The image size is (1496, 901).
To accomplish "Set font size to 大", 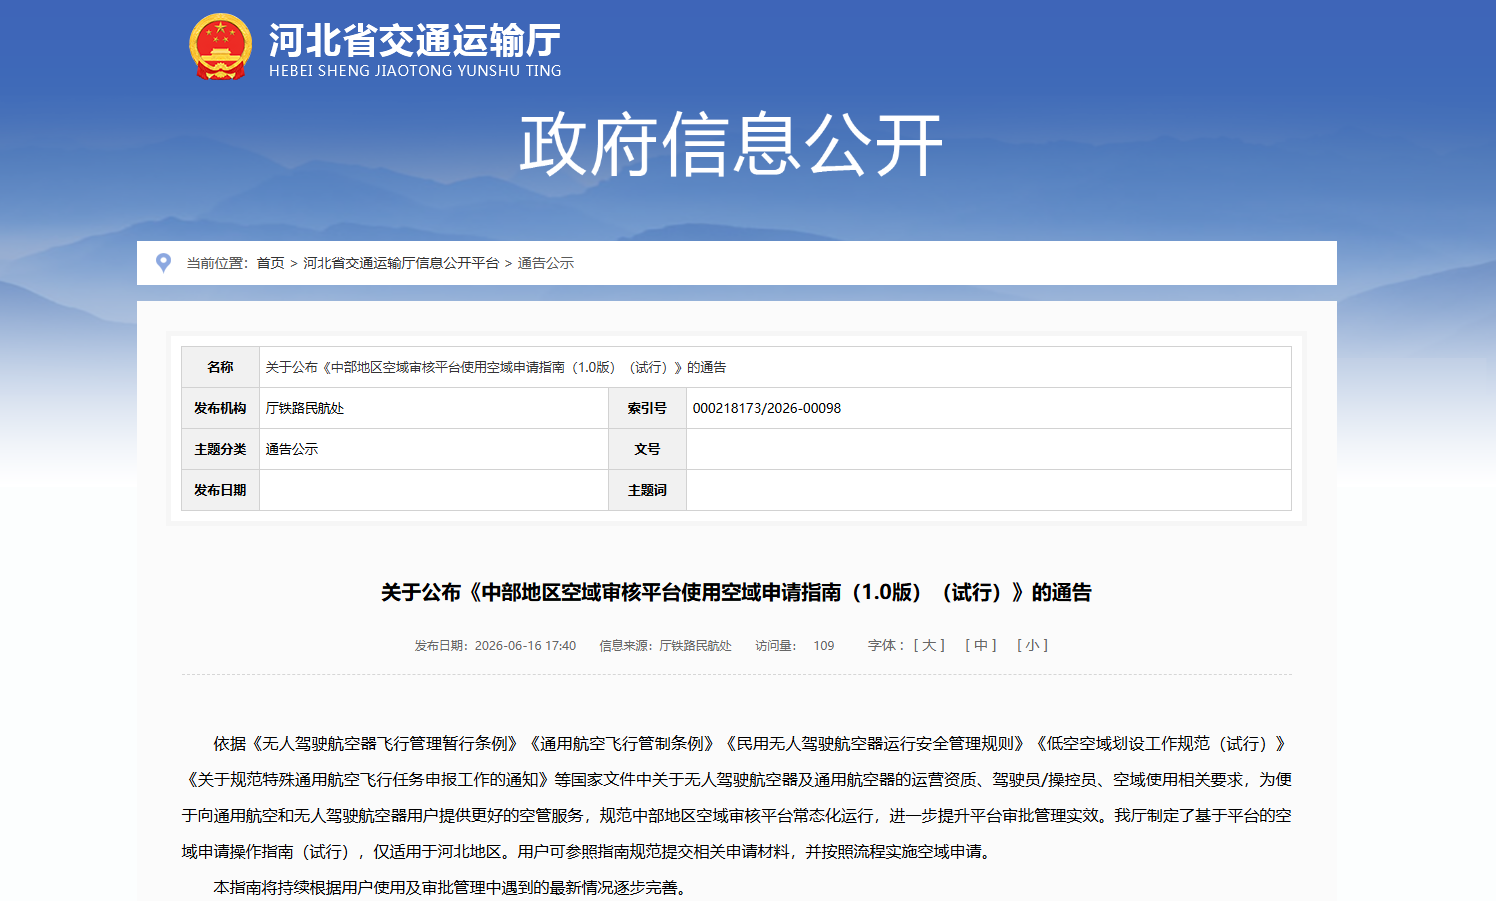I will point(929,645).
